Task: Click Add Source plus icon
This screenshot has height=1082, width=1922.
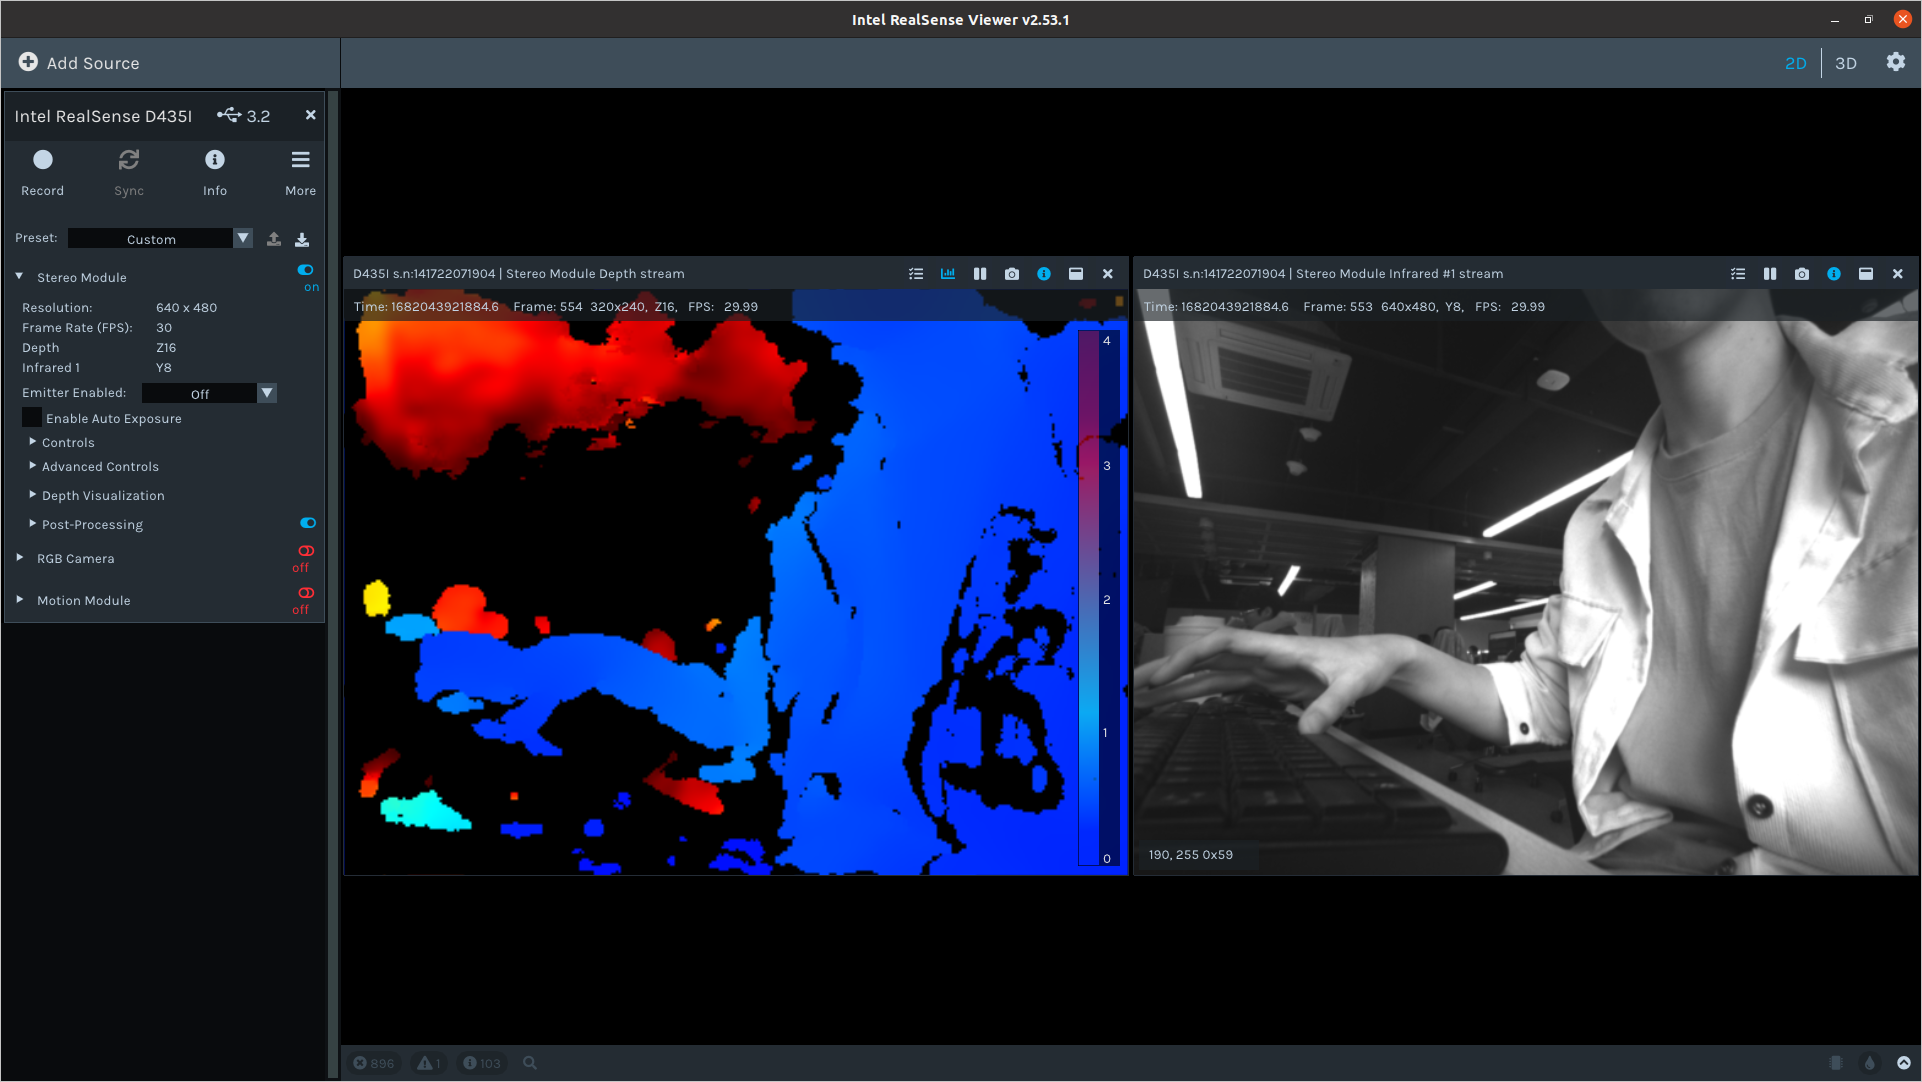Action: (28, 62)
